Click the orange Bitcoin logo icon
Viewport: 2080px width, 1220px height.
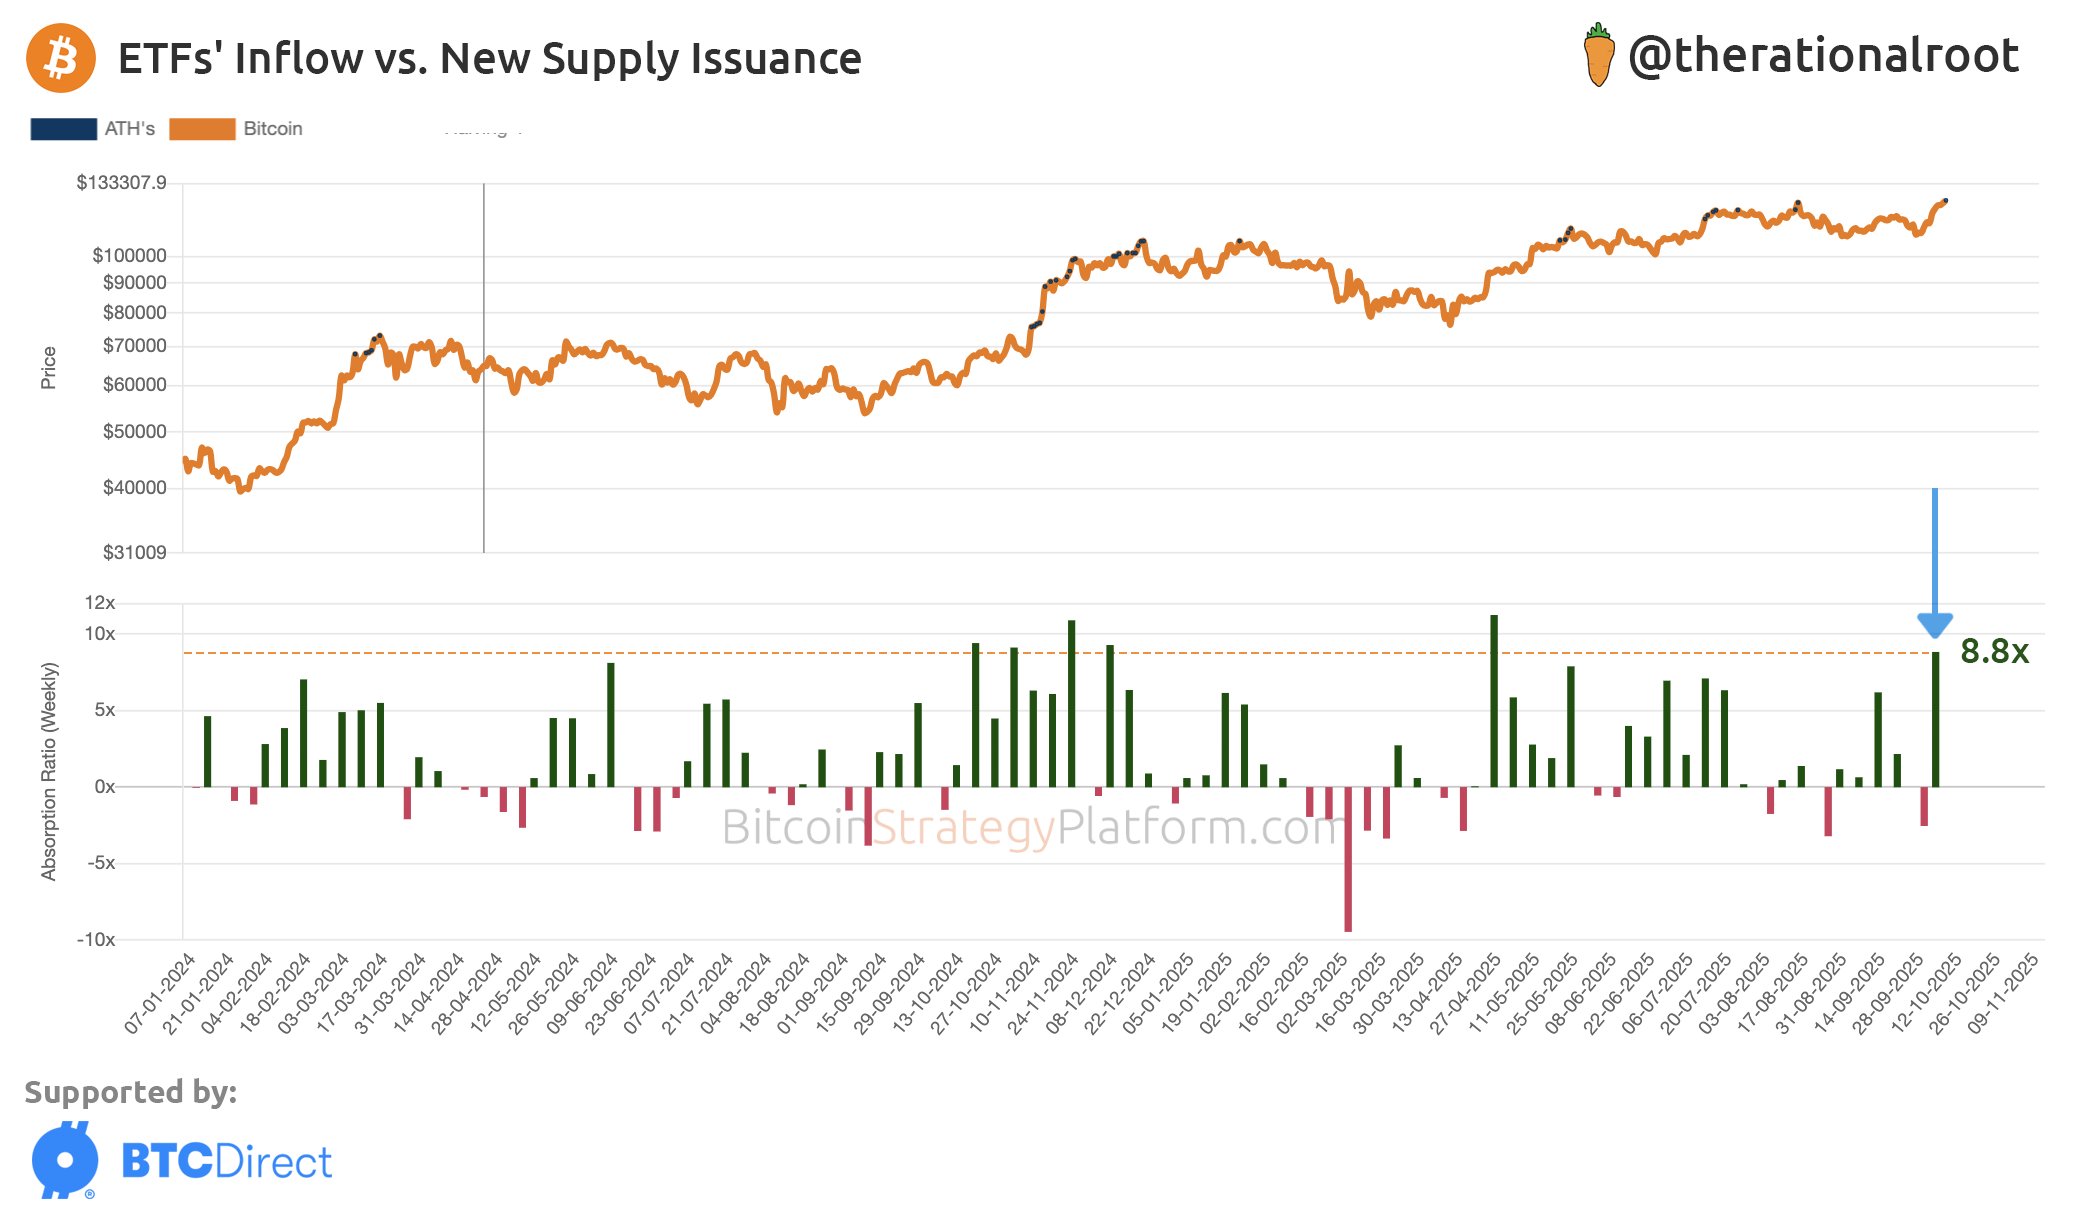61,58
